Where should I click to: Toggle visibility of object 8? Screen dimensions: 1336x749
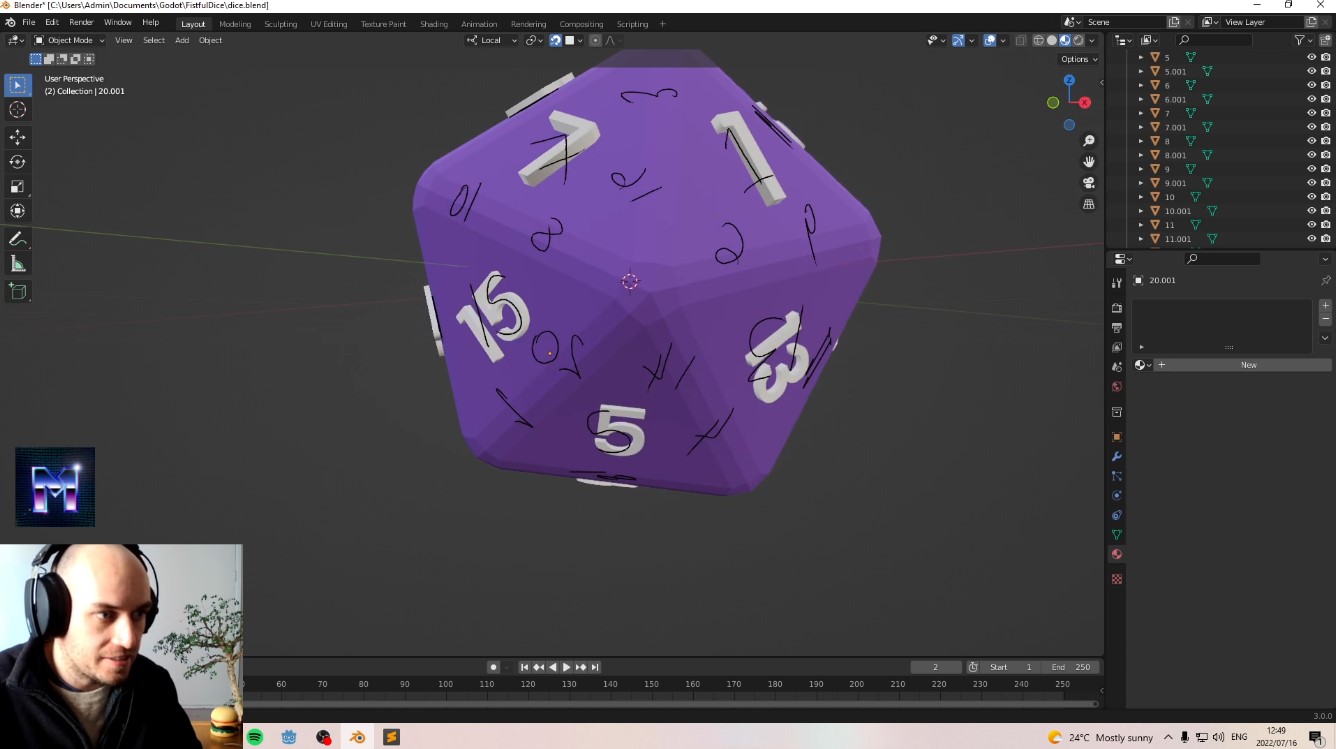coord(1311,141)
